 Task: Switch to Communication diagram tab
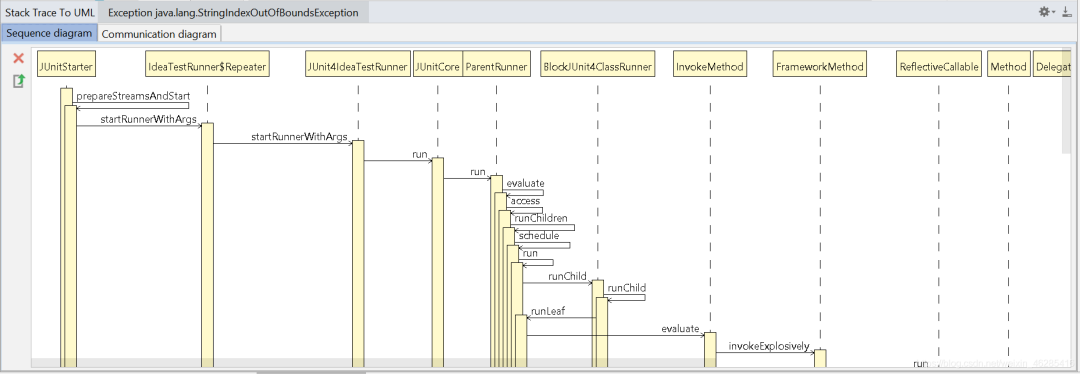pyautogui.click(x=160, y=34)
